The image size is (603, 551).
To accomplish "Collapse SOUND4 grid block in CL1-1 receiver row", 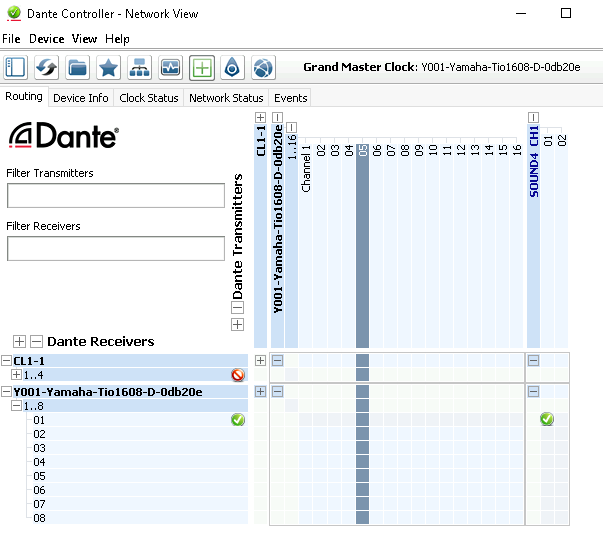I will click(533, 360).
